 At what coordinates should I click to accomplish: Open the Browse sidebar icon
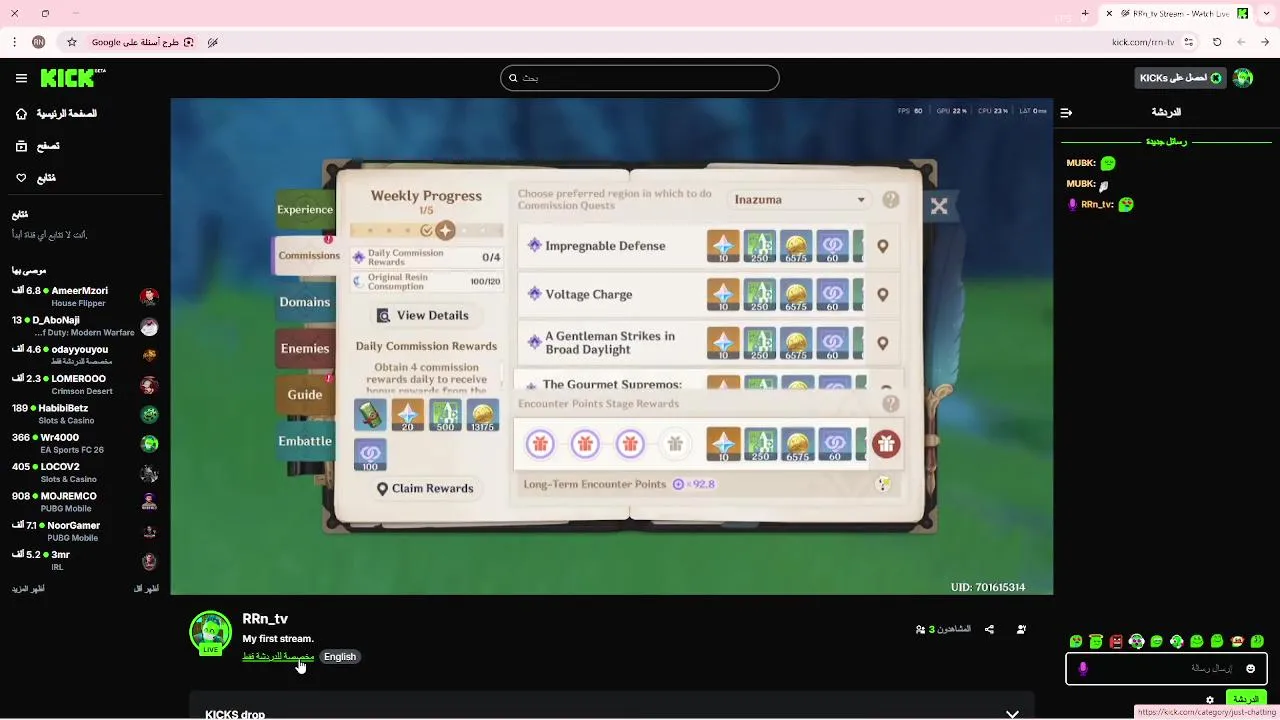21,146
